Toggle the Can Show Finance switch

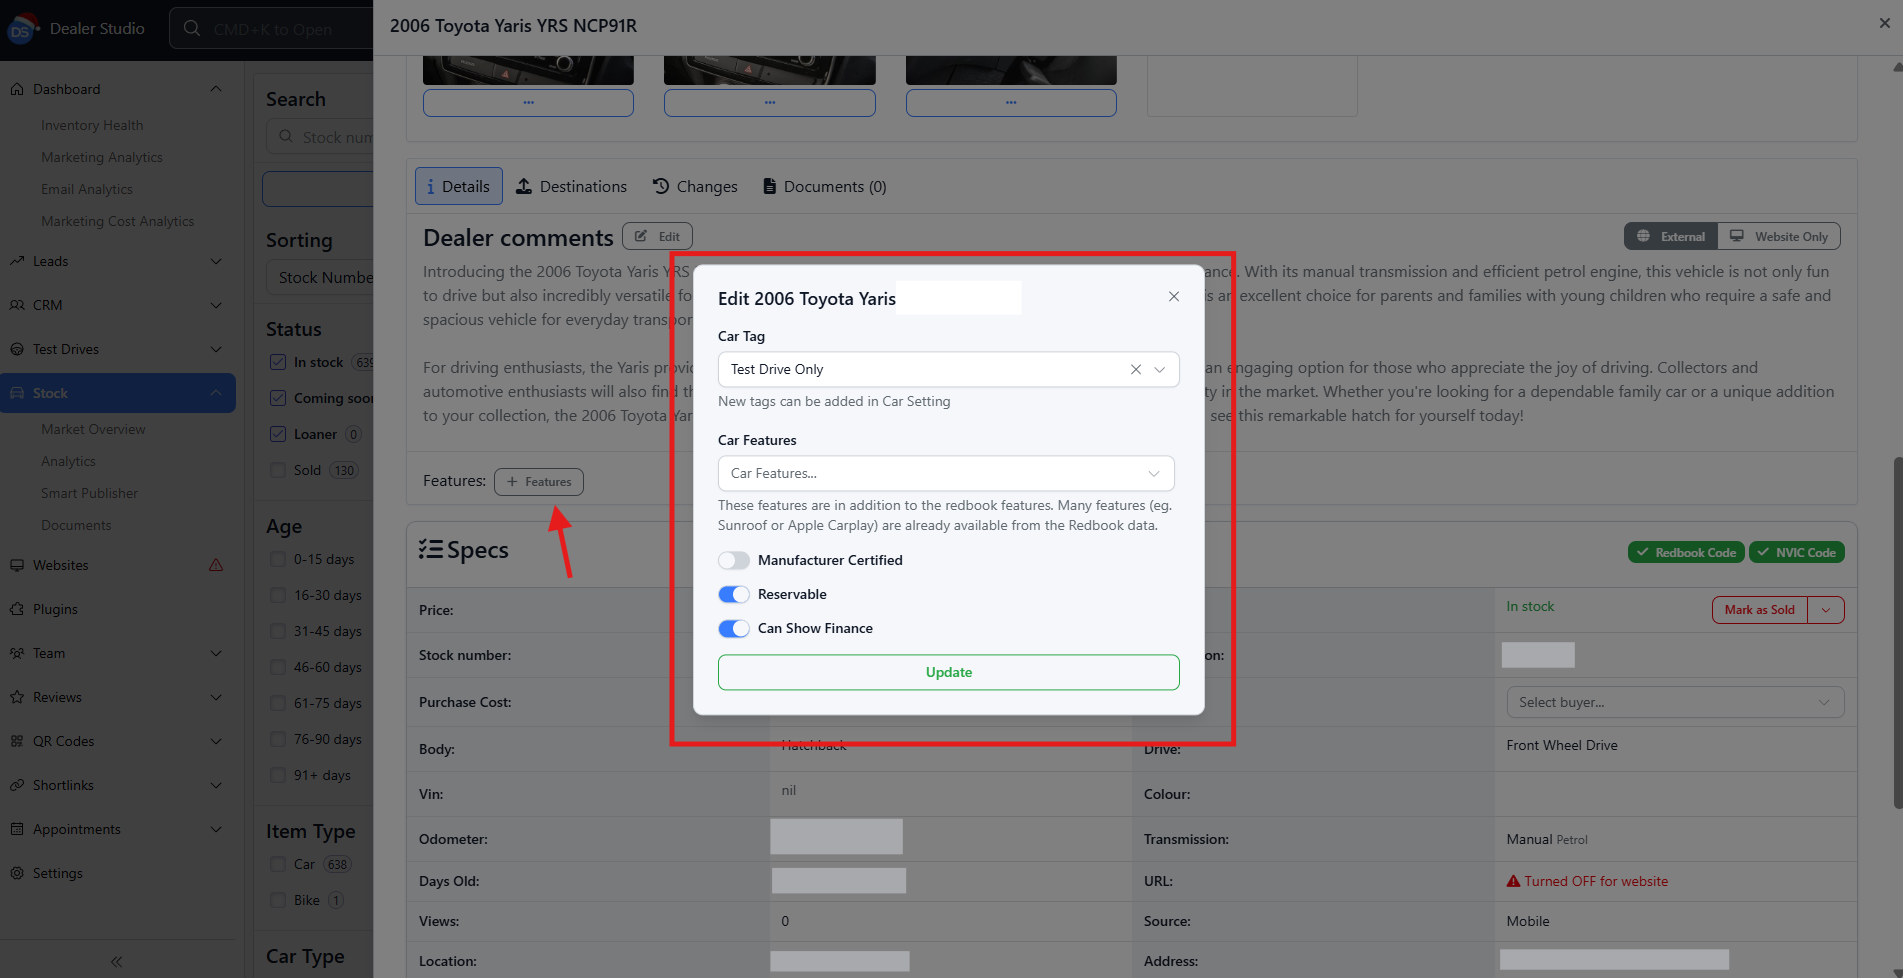click(734, 628)
